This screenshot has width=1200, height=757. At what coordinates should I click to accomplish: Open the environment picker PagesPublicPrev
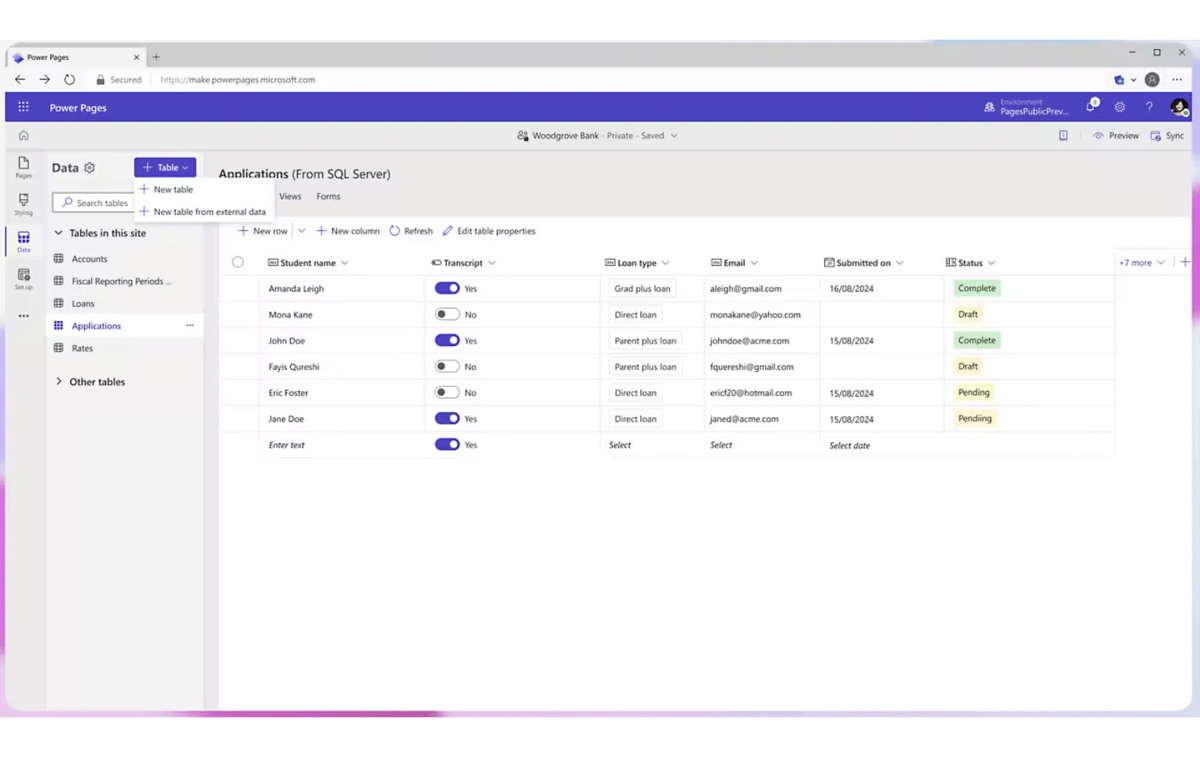(x=1026, y=107)
